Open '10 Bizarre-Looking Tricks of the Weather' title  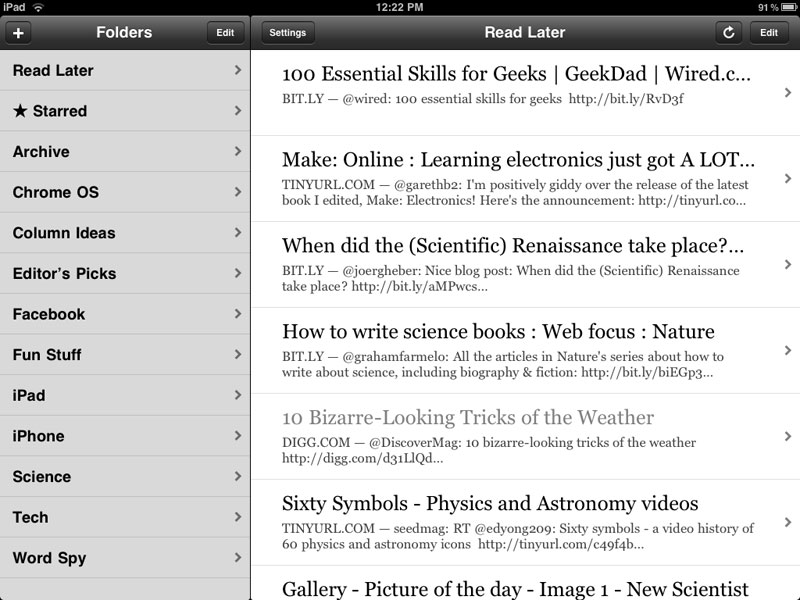pyautogui.click(x=468, y=417)
